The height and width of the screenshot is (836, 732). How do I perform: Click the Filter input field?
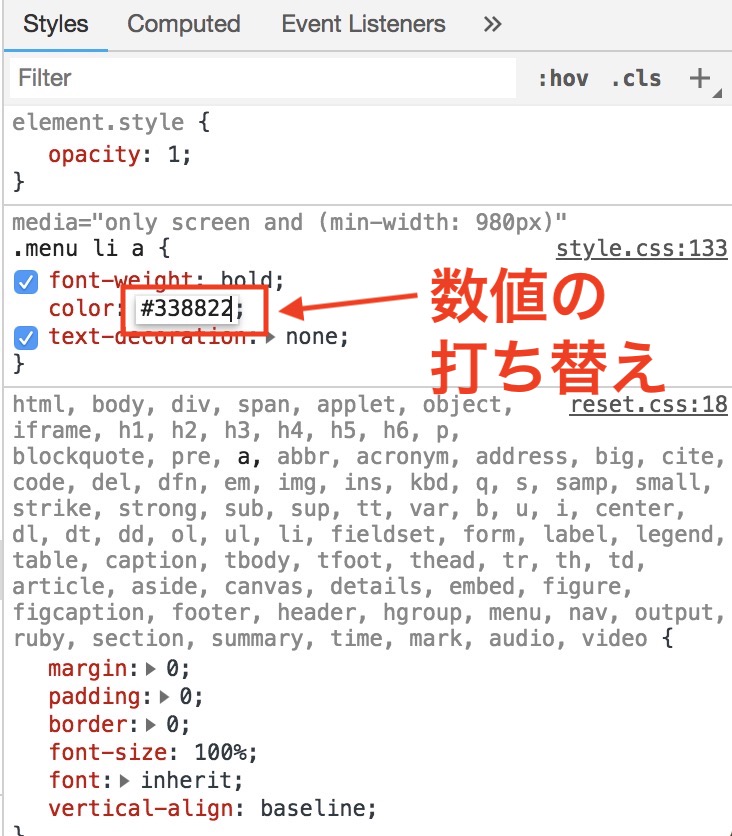pos(263,78)
